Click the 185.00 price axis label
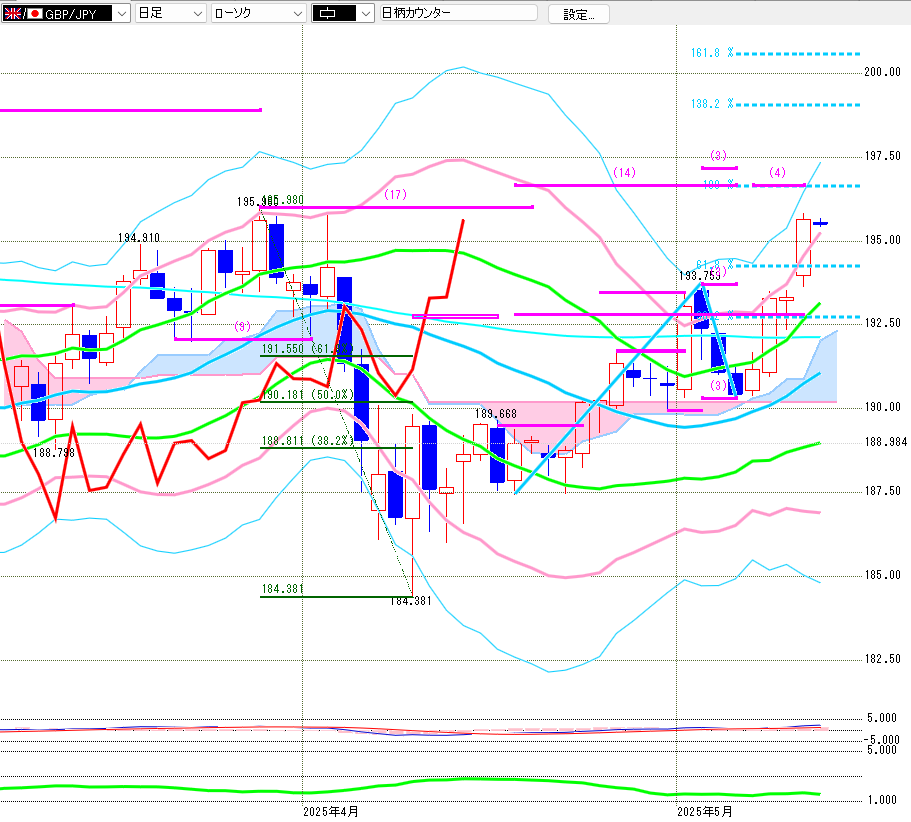This screenshot has height=822, width=911. (882, 575)
